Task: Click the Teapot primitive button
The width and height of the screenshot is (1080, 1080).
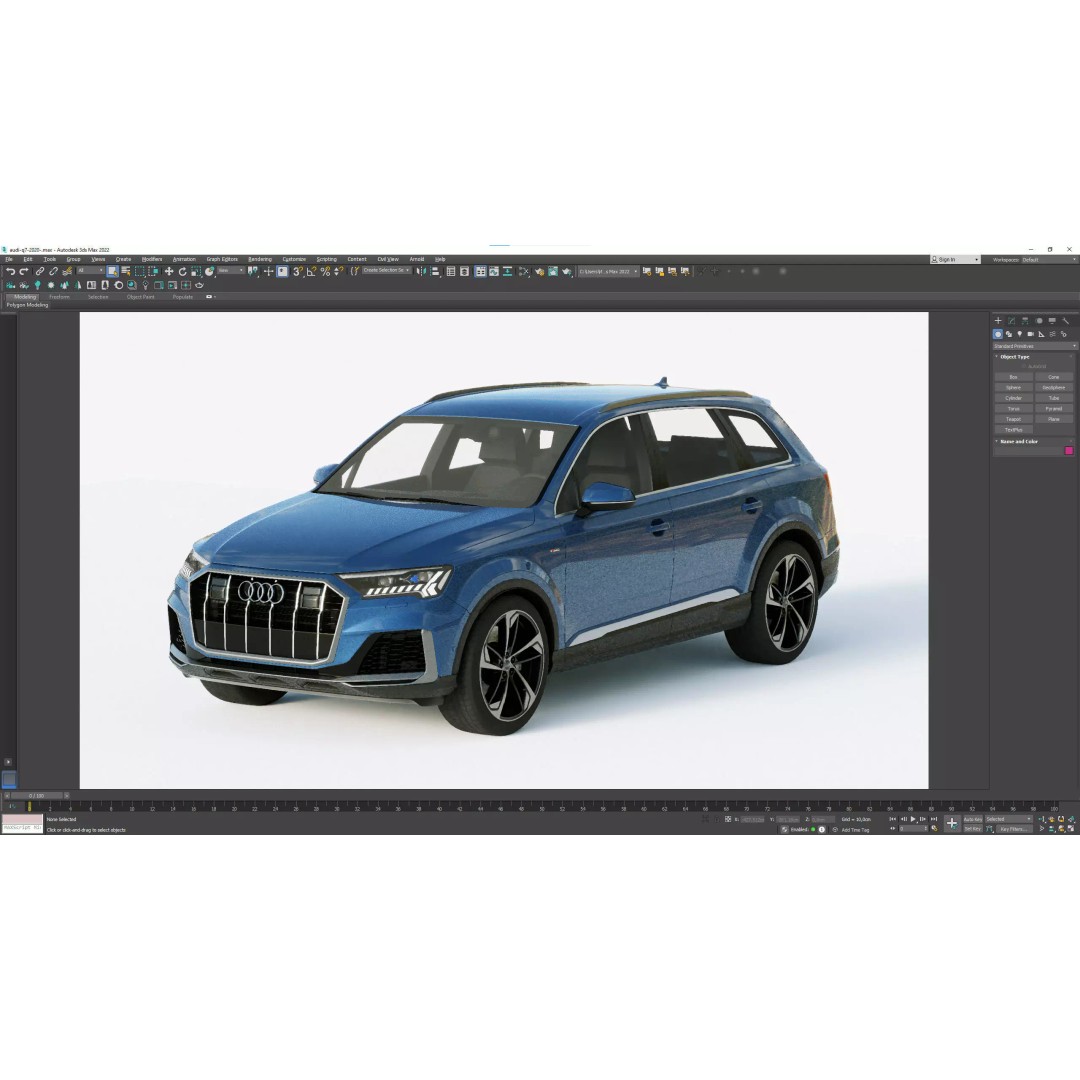Action: point(1013,419)
